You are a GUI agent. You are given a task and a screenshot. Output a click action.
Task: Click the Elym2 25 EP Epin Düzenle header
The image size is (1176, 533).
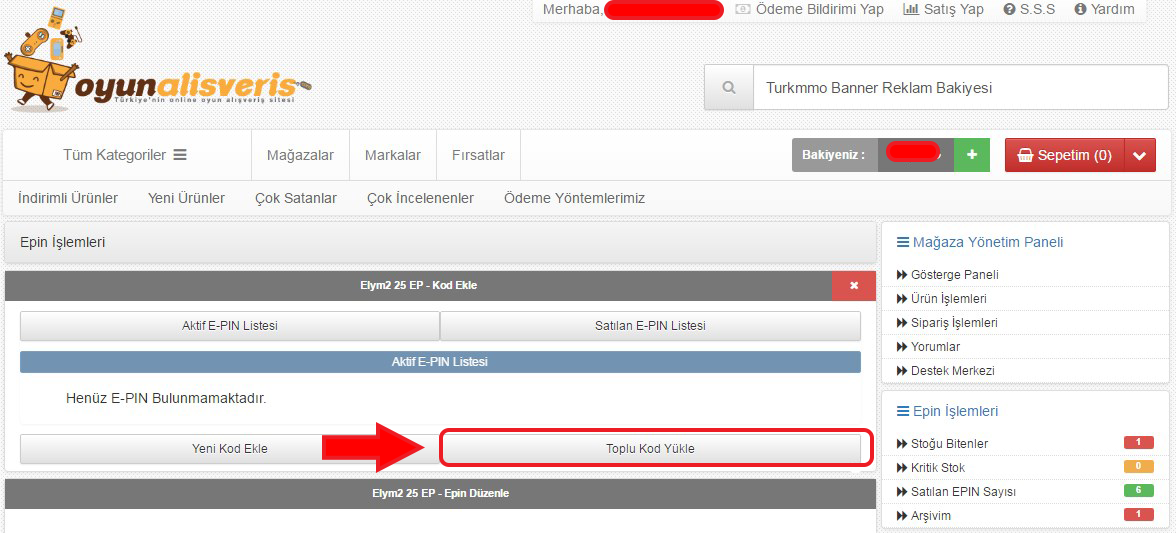point(440,493)
